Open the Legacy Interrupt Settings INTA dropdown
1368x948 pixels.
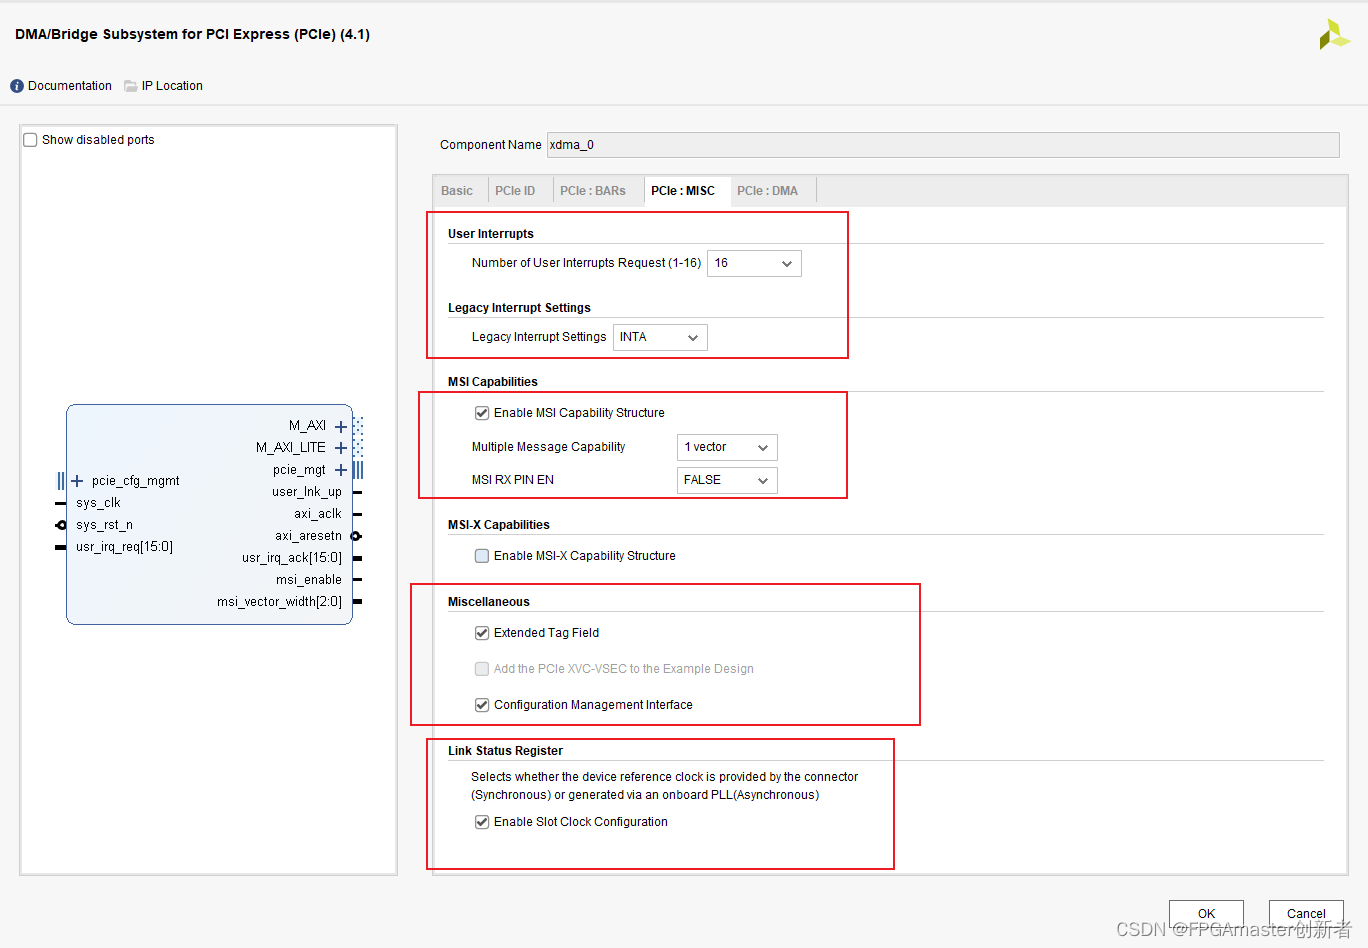(x=660, y=337)
